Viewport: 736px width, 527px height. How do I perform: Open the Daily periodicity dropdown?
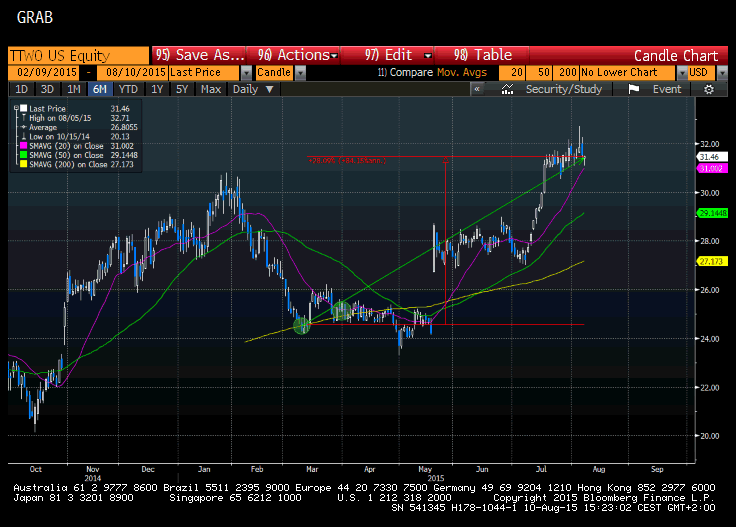[x=253, y=89]
